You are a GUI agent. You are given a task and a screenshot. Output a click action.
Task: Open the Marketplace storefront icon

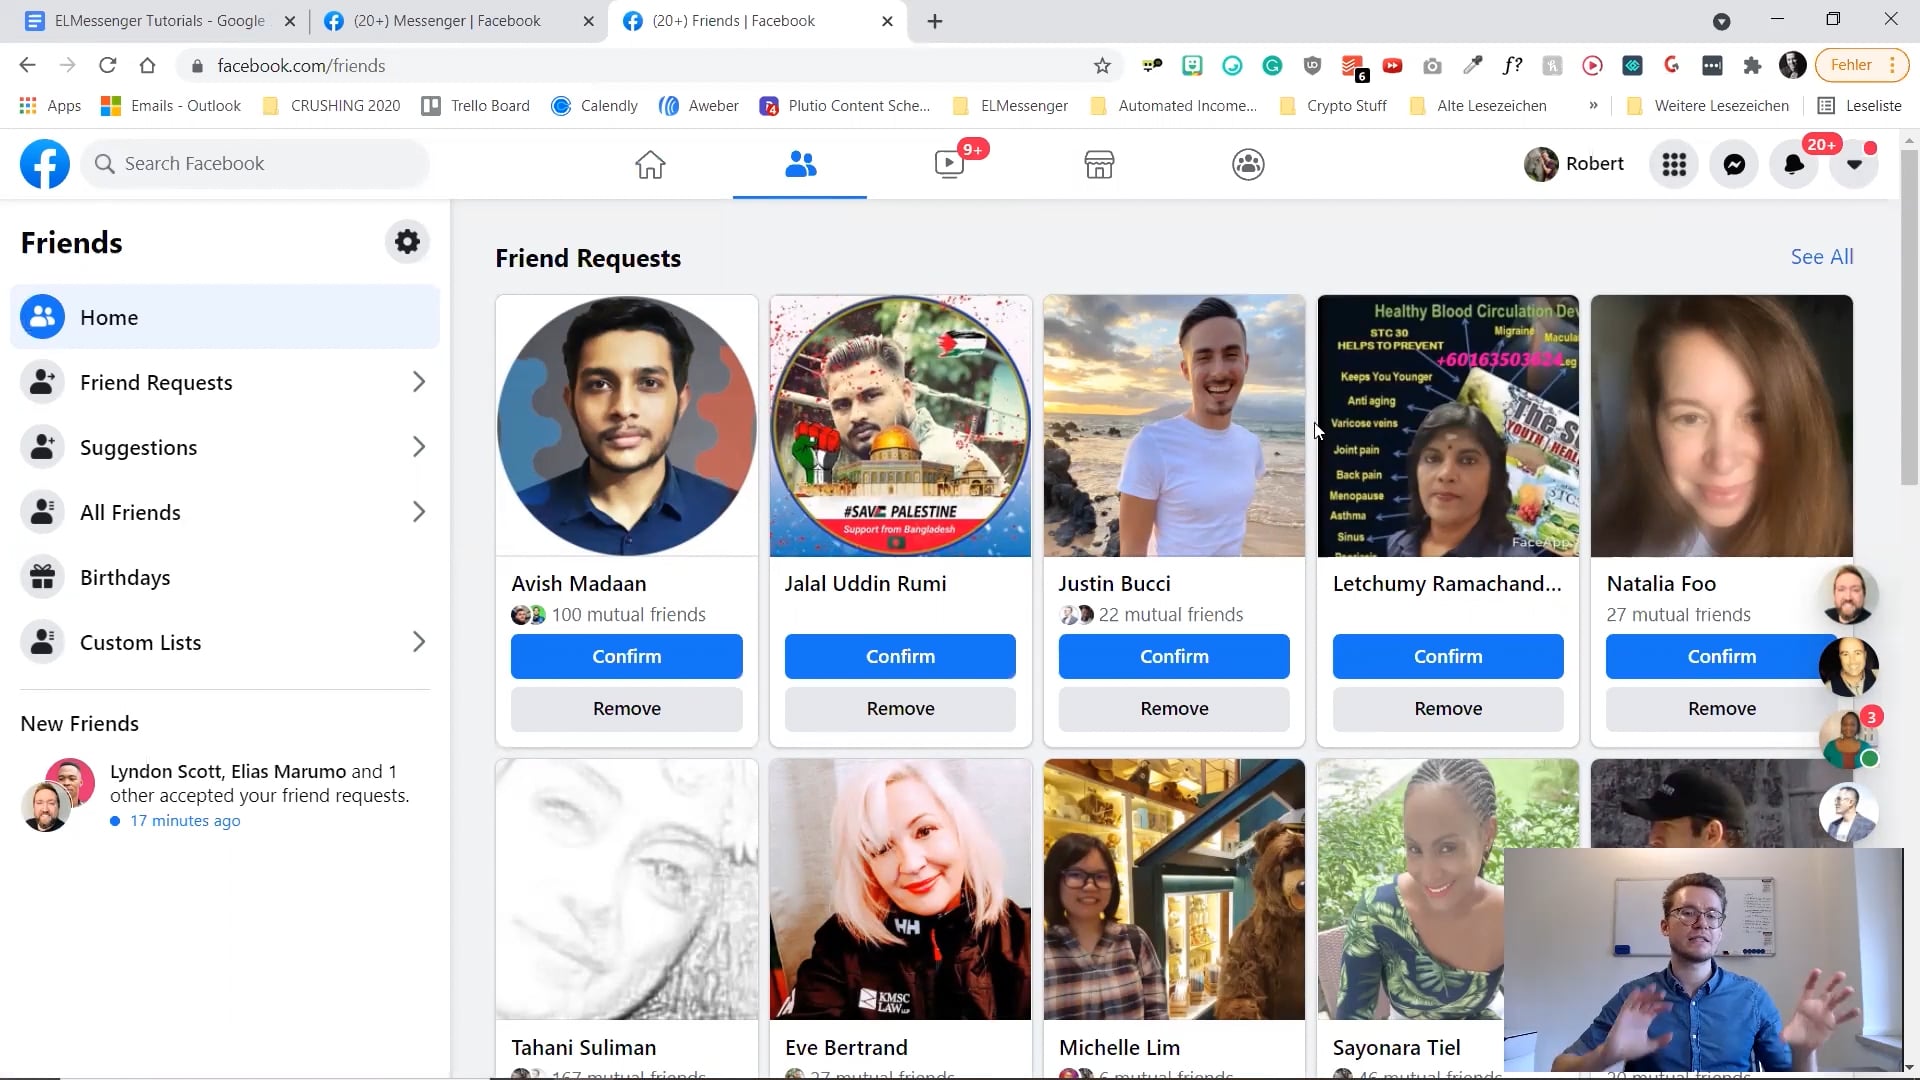[x=1098, y=164]
